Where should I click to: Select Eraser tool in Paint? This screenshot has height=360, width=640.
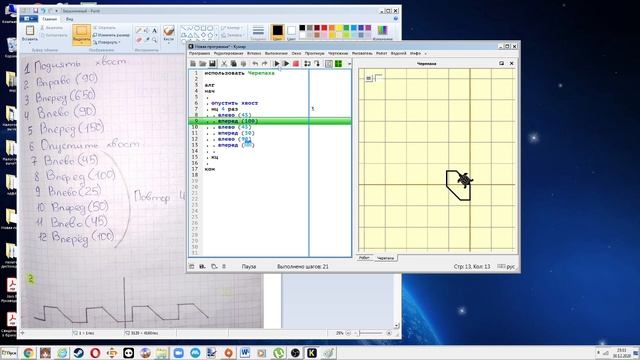(x=139, y=40)
